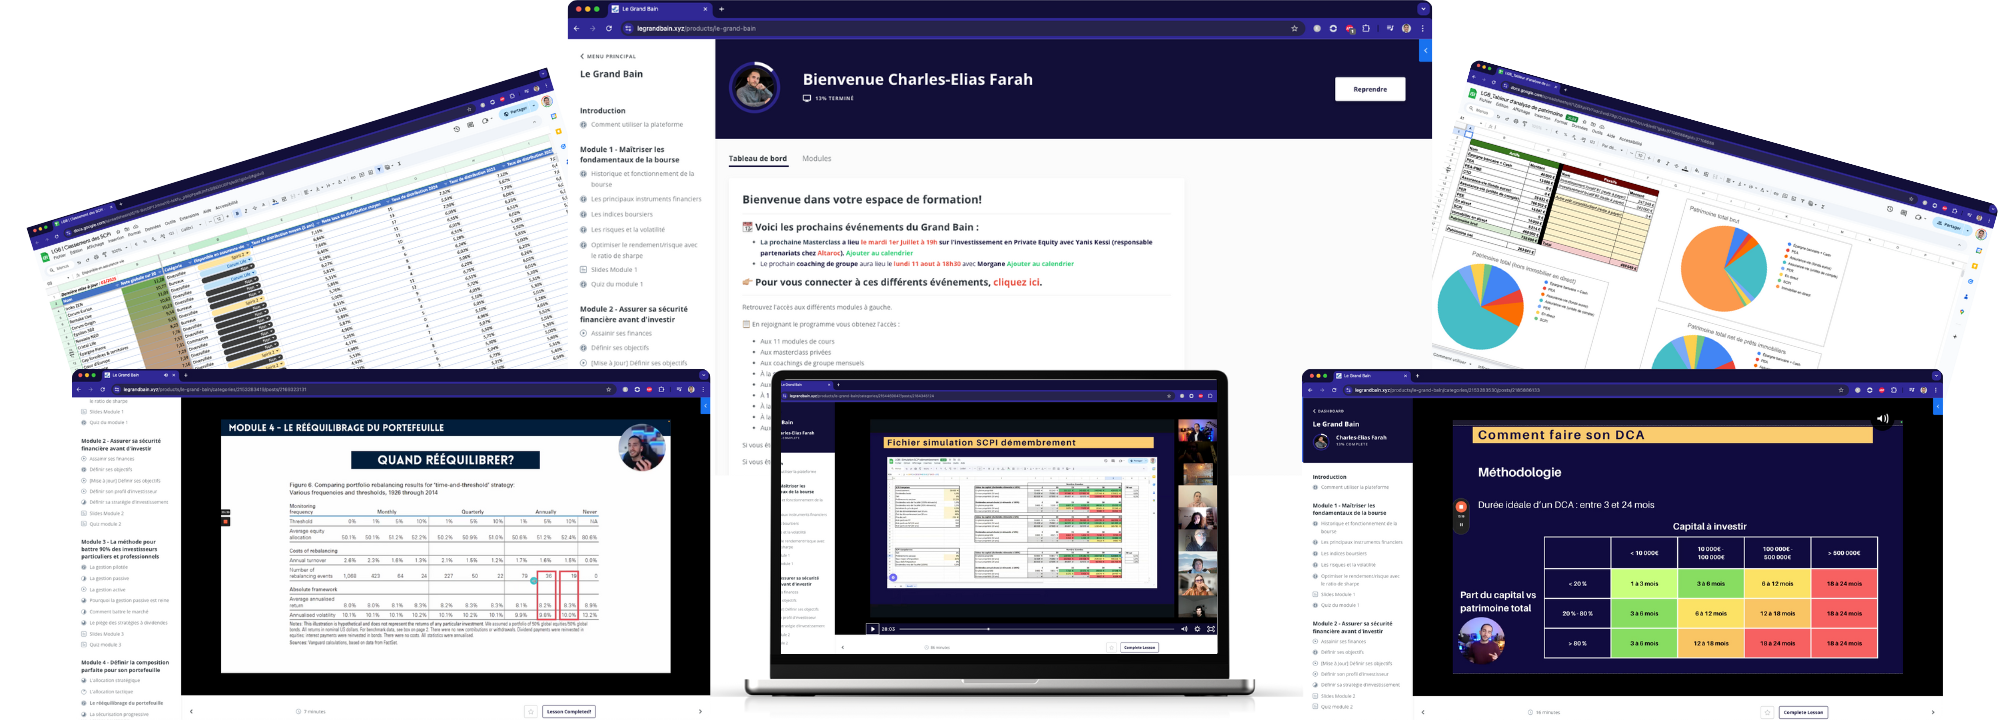Open 'Assainir ses finances' in the dashboard sidebar
The height and width of the screenshot is (720, 2000).
click(621, 334)
